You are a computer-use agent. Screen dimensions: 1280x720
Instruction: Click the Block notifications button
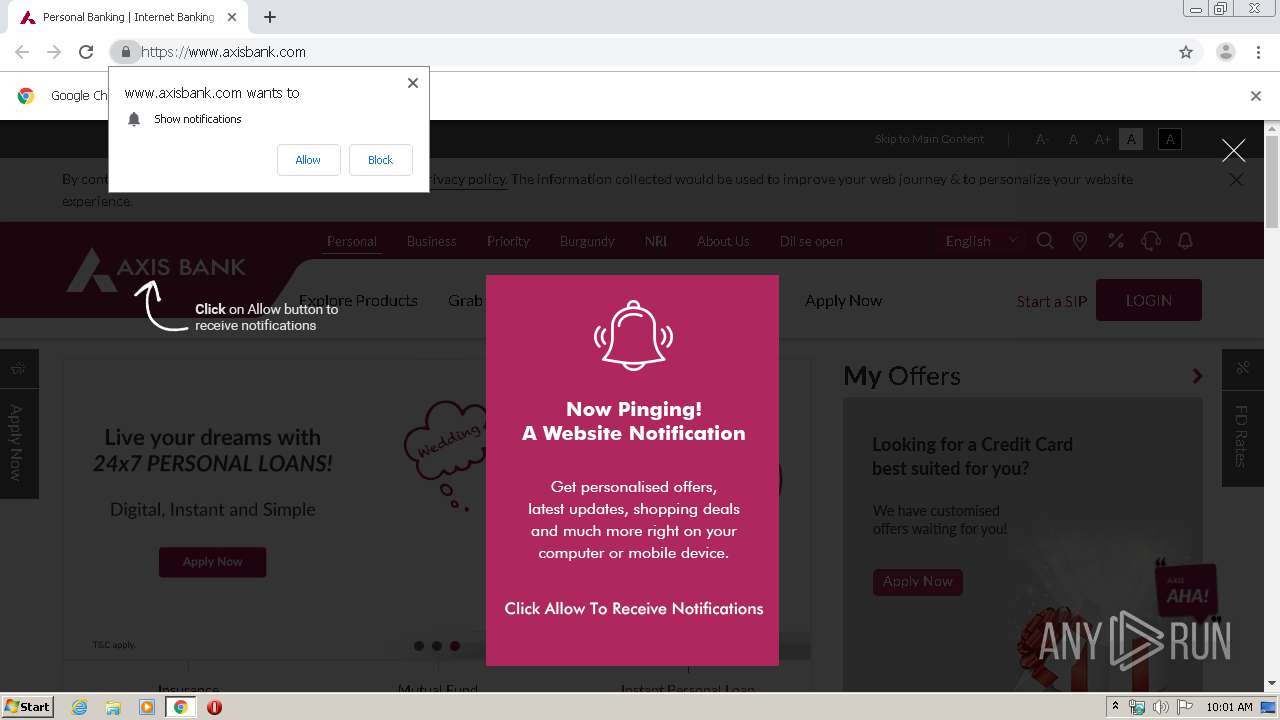tap(380, 160)
